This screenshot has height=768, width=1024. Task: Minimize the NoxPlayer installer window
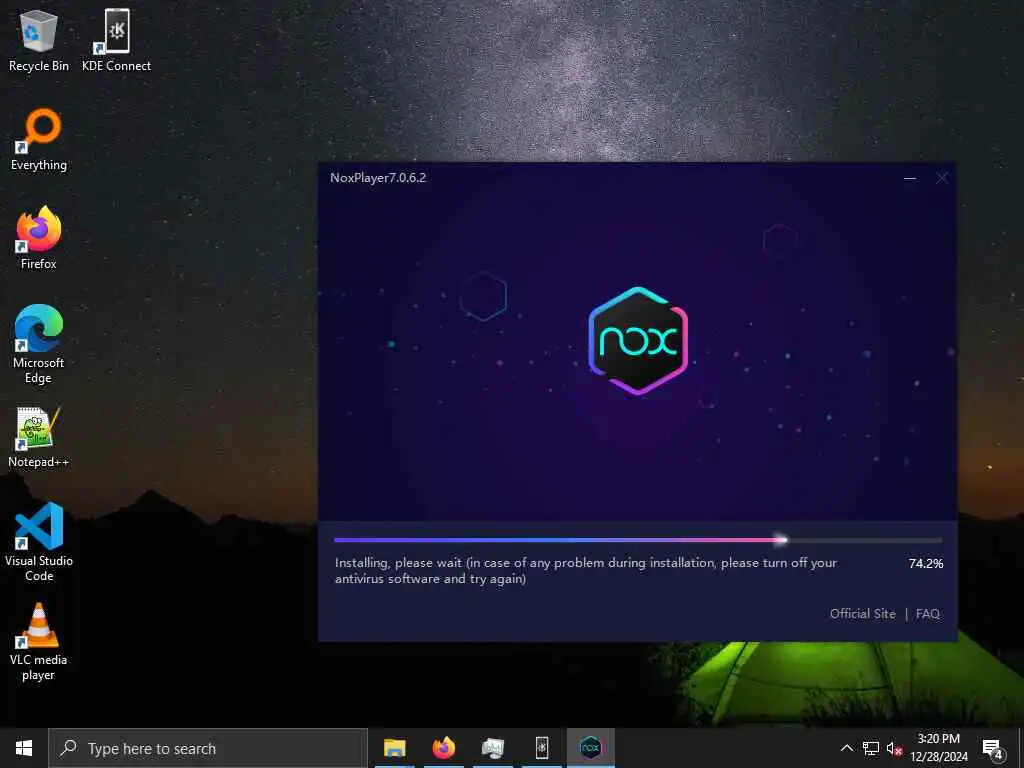point(910,178)
